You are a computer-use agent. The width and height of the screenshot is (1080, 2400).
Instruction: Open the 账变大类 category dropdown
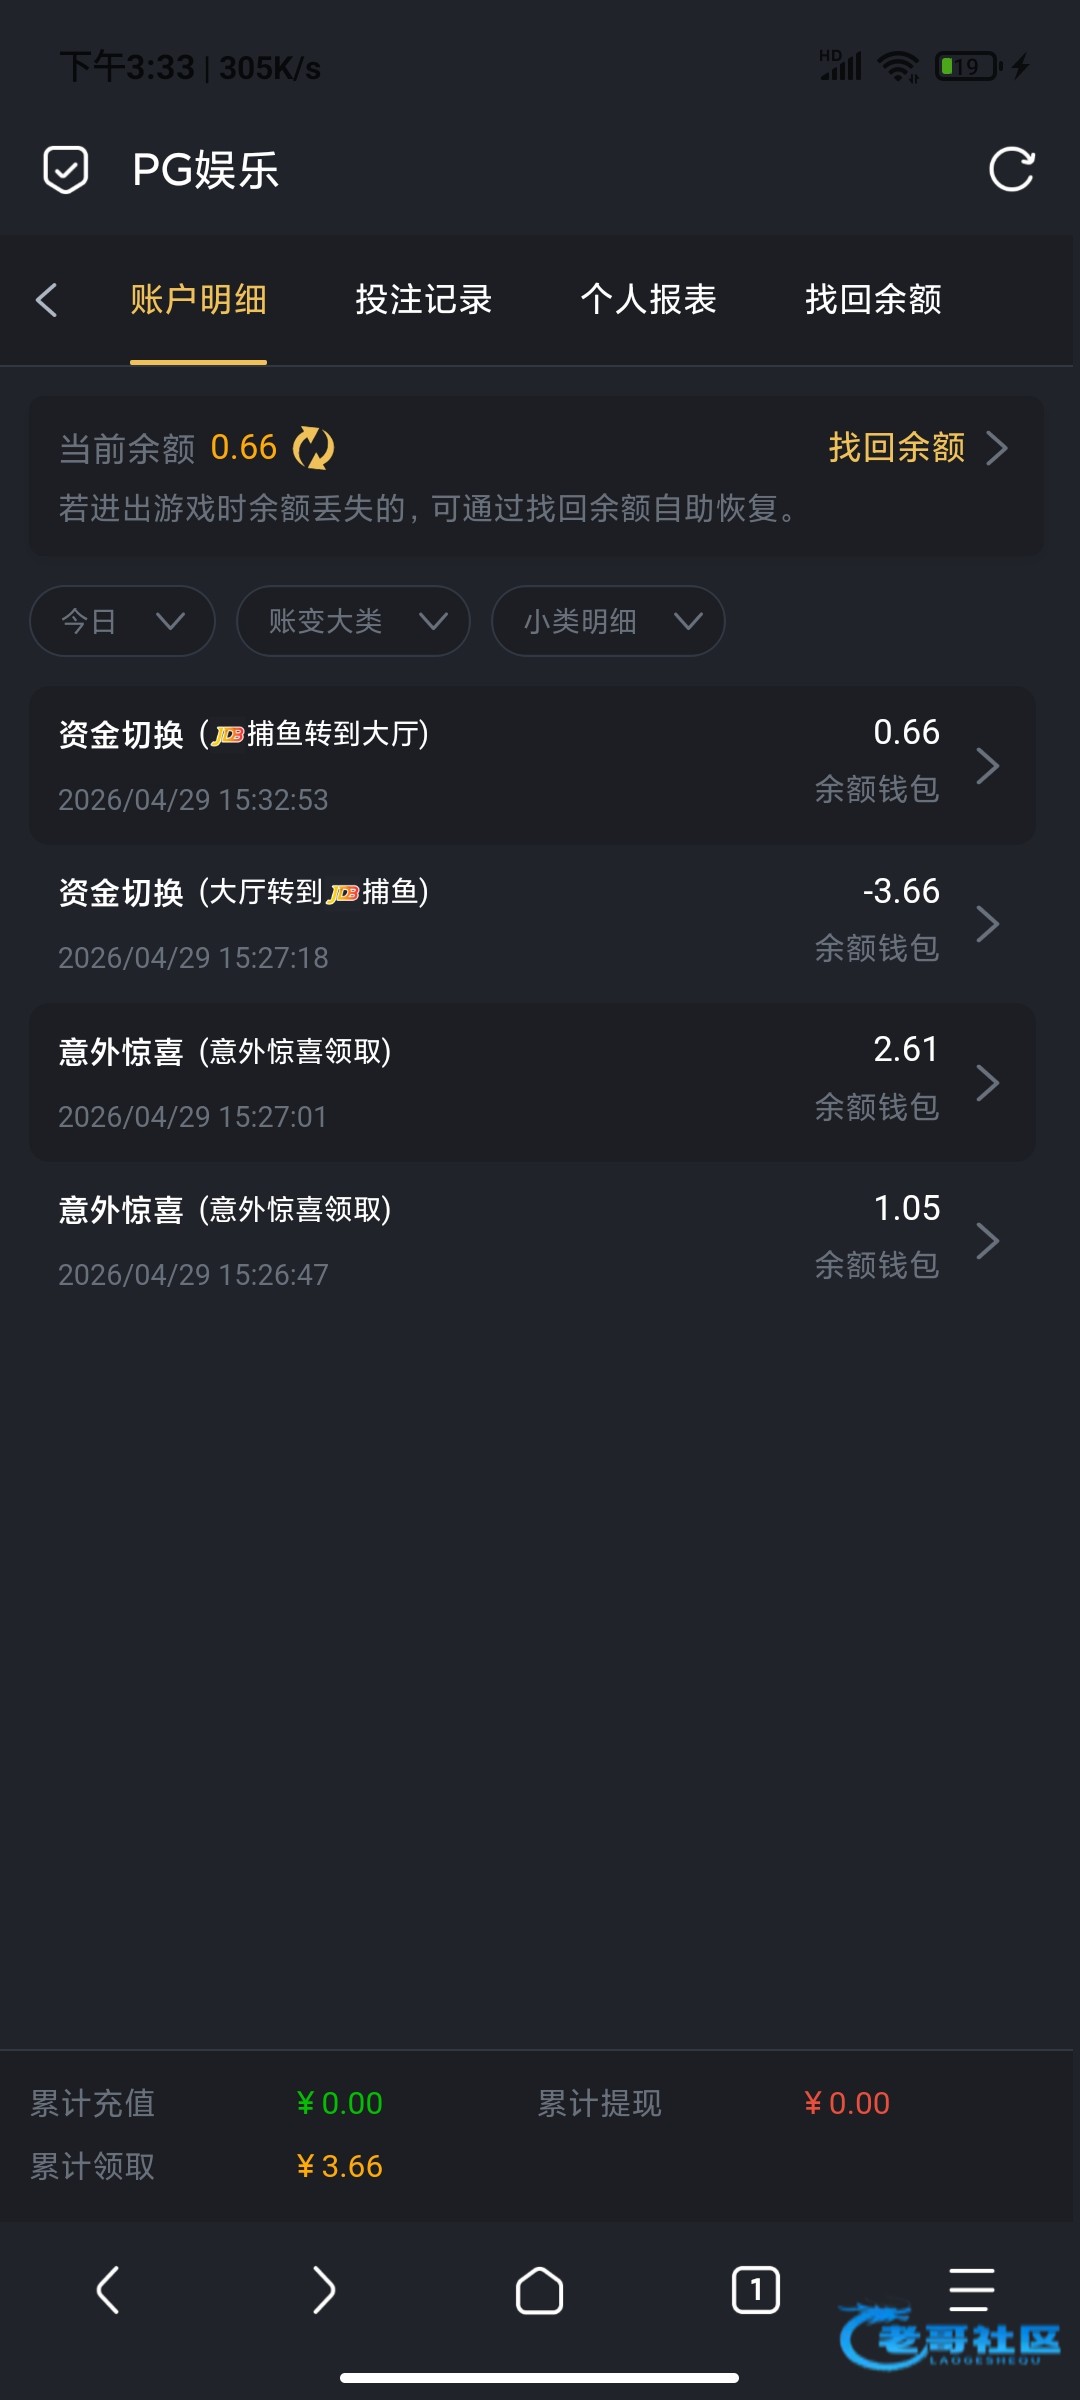click(353, 621)
